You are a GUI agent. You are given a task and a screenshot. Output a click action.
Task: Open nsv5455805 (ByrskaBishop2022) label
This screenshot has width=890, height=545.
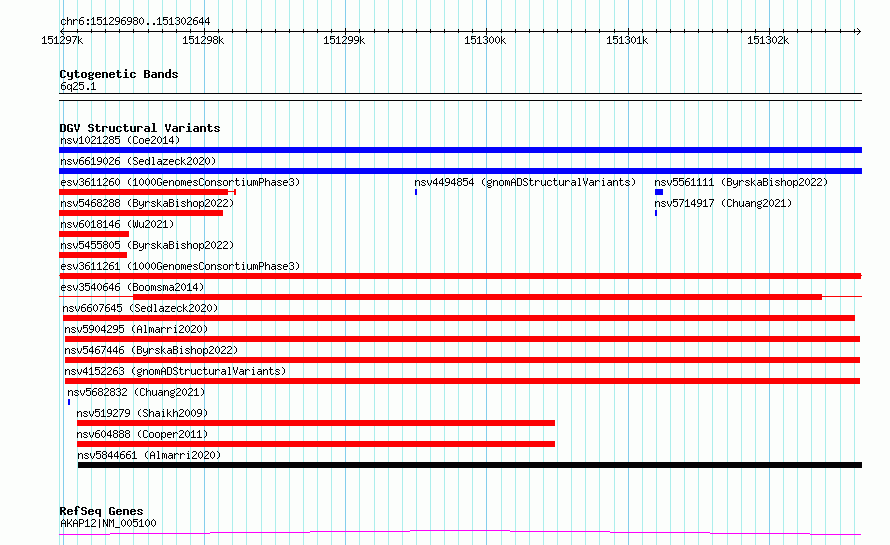tap(147, 245)
